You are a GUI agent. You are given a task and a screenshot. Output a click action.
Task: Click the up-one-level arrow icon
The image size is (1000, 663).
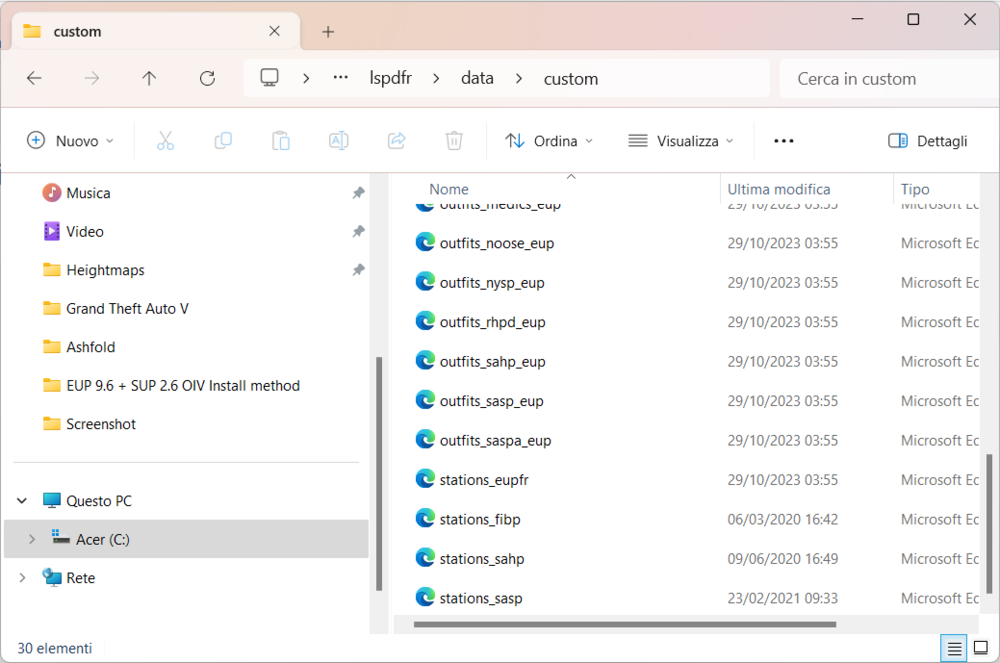pos(149,78)
